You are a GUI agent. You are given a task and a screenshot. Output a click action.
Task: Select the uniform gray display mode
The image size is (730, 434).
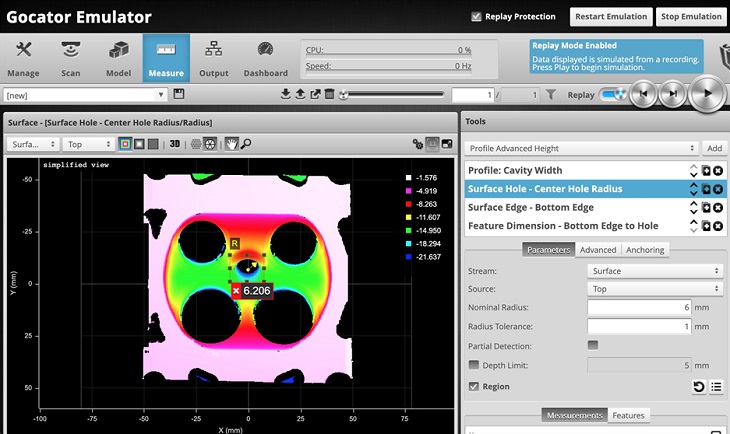153,144
